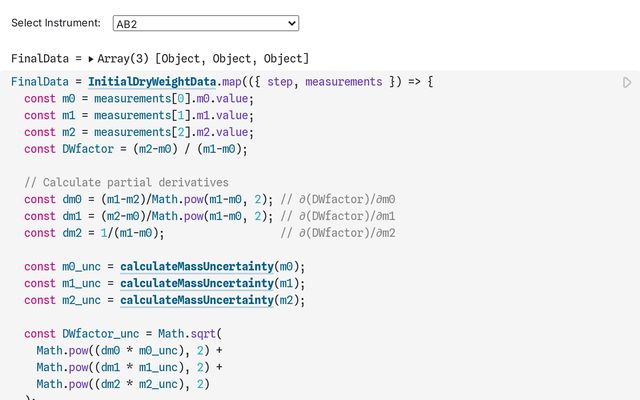The width and height of the screenshot is (640, 400).
Task: Run the cell with the play icon
Action: 627,83
